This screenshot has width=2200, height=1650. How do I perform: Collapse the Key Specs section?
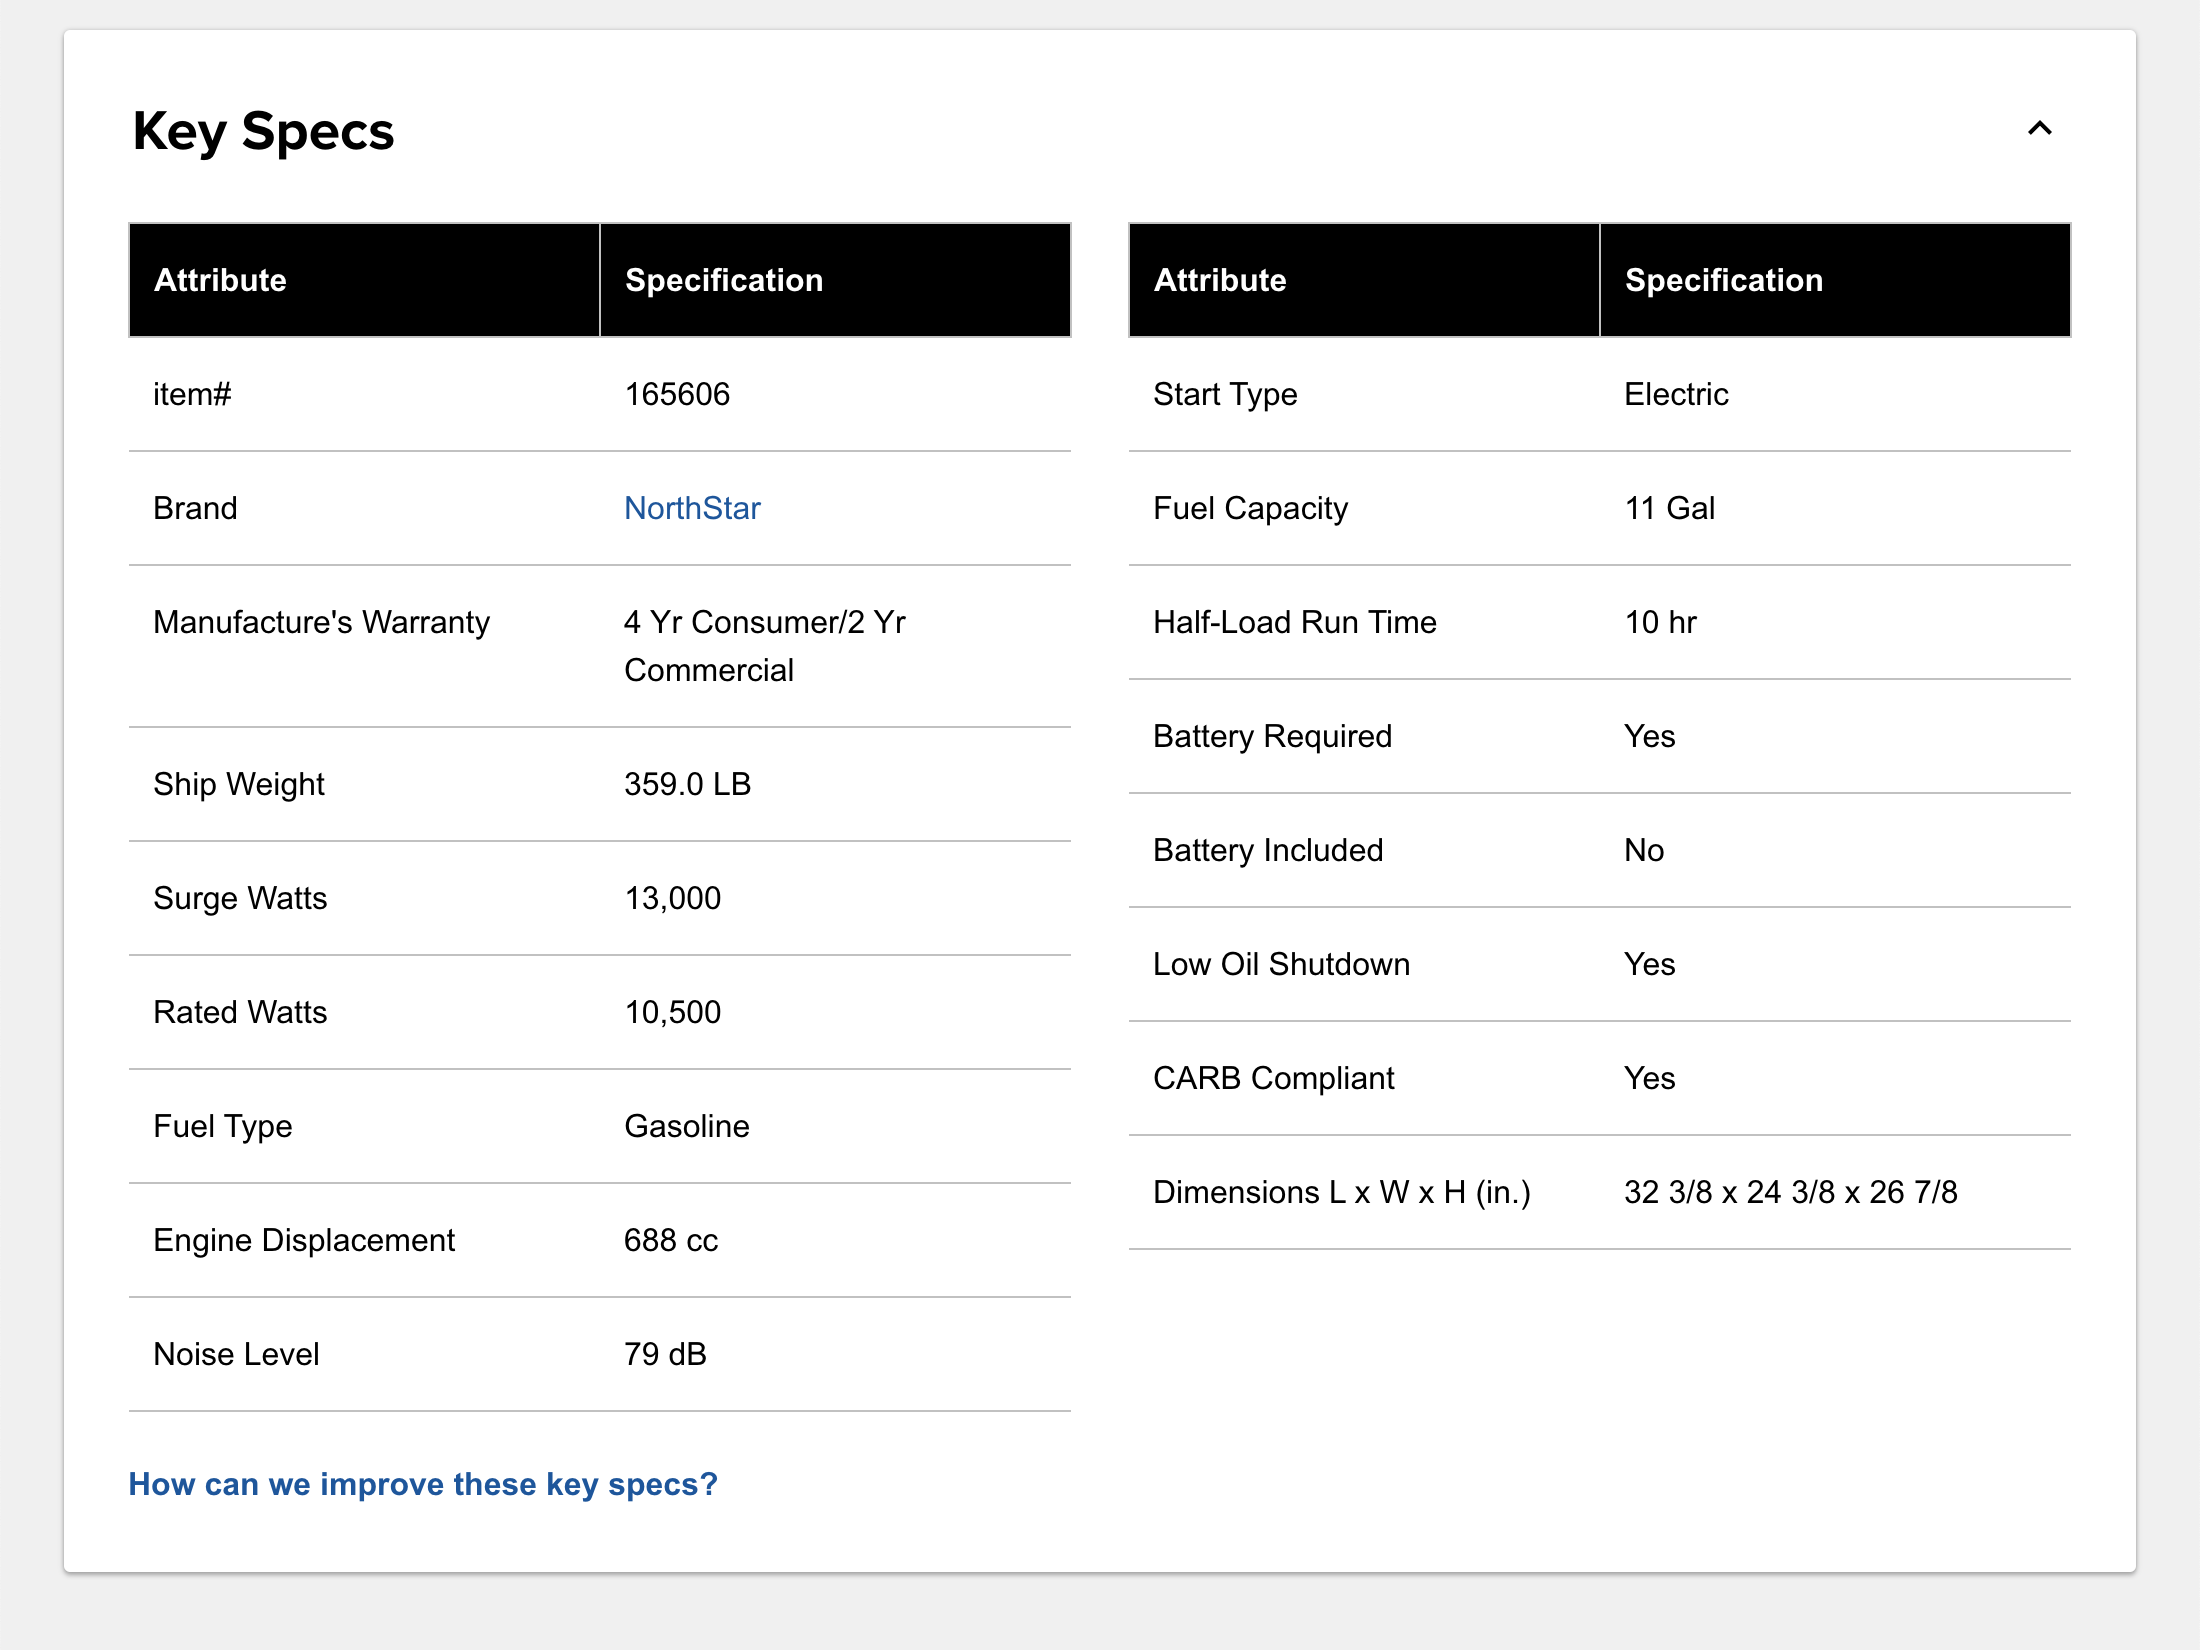2040,128
